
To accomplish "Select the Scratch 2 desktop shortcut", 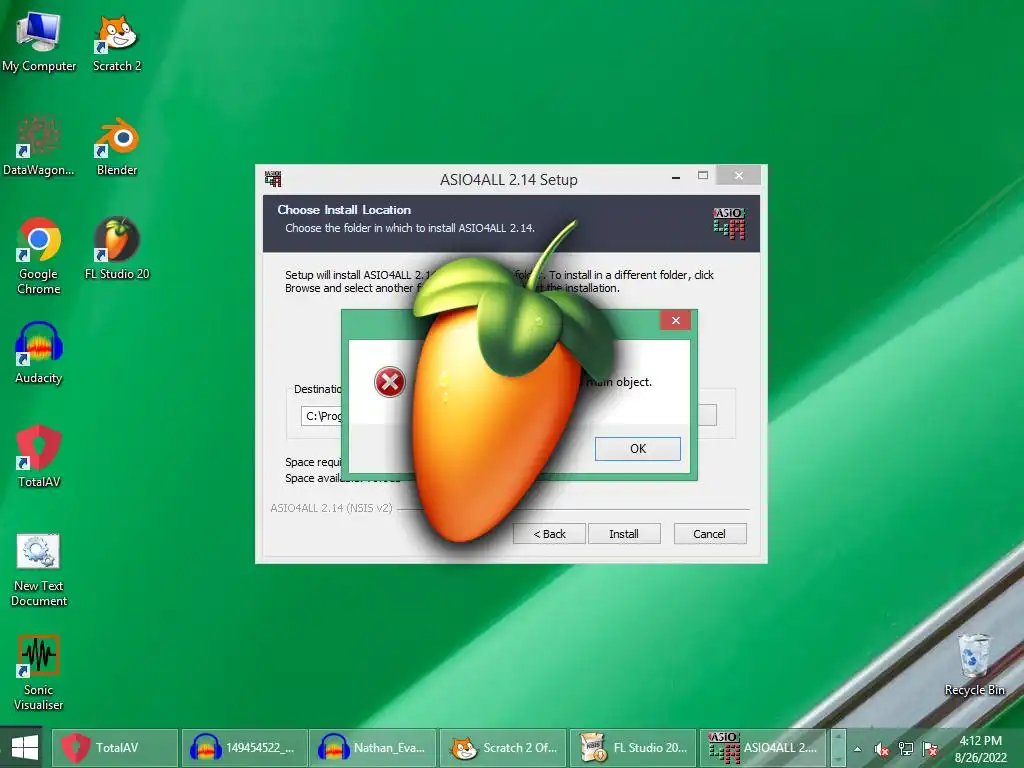I will [x=117, y=40].
